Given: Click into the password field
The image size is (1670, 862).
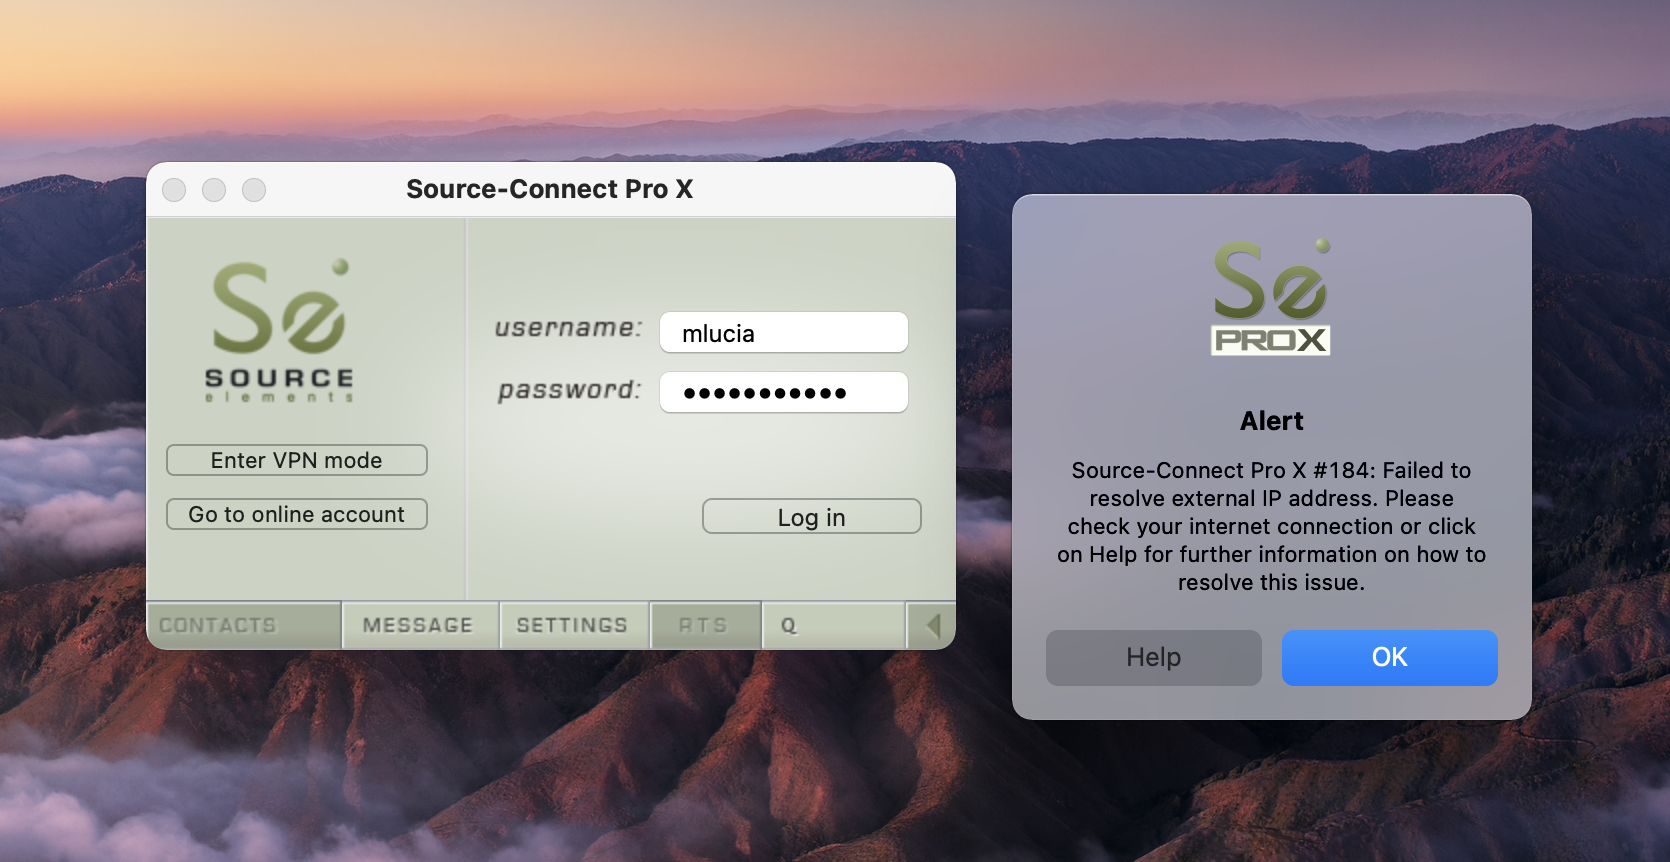Looking at the screenshot, I should (x=784, y=393).
